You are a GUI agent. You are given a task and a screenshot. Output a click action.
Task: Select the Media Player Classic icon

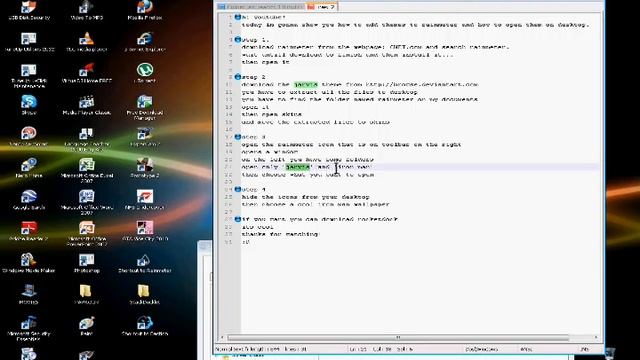coord(87,105)
